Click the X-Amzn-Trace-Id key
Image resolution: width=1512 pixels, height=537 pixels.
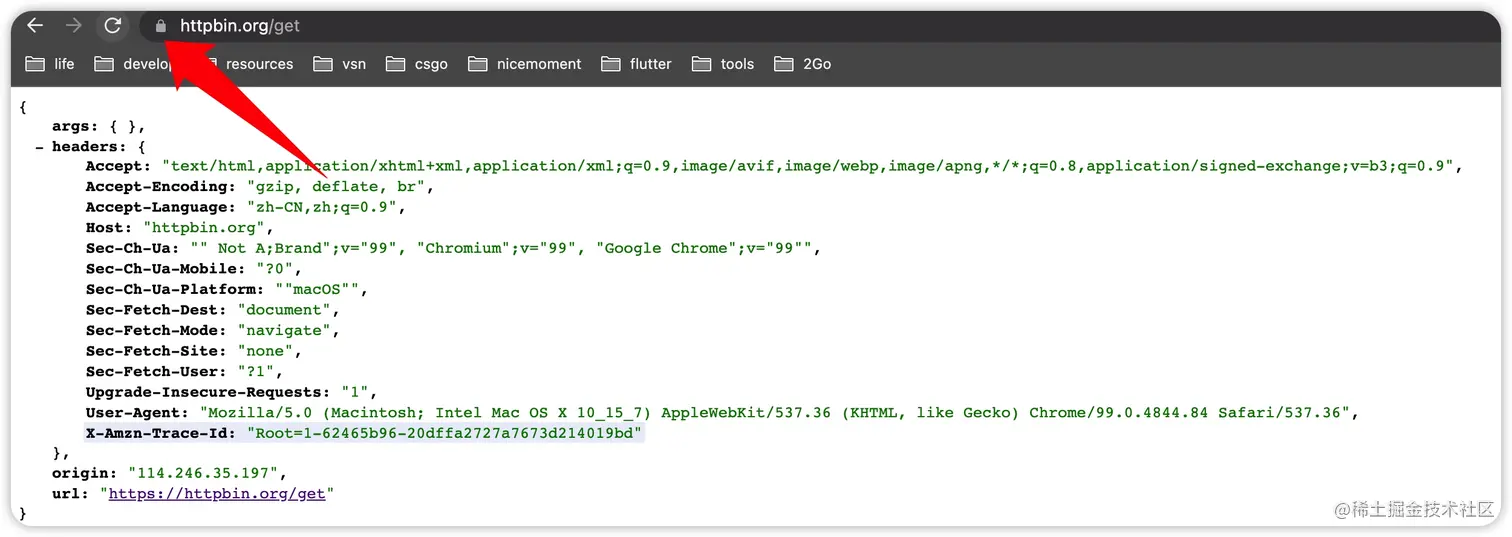point(160,433)
